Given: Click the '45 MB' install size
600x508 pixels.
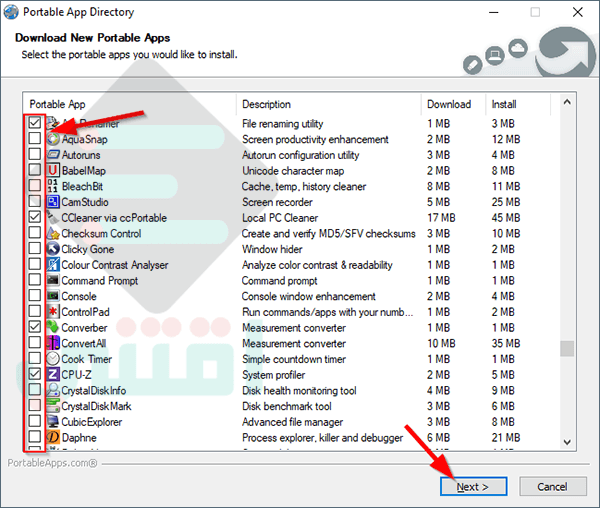Looking at the screenshot, I should tap(506, 218).
